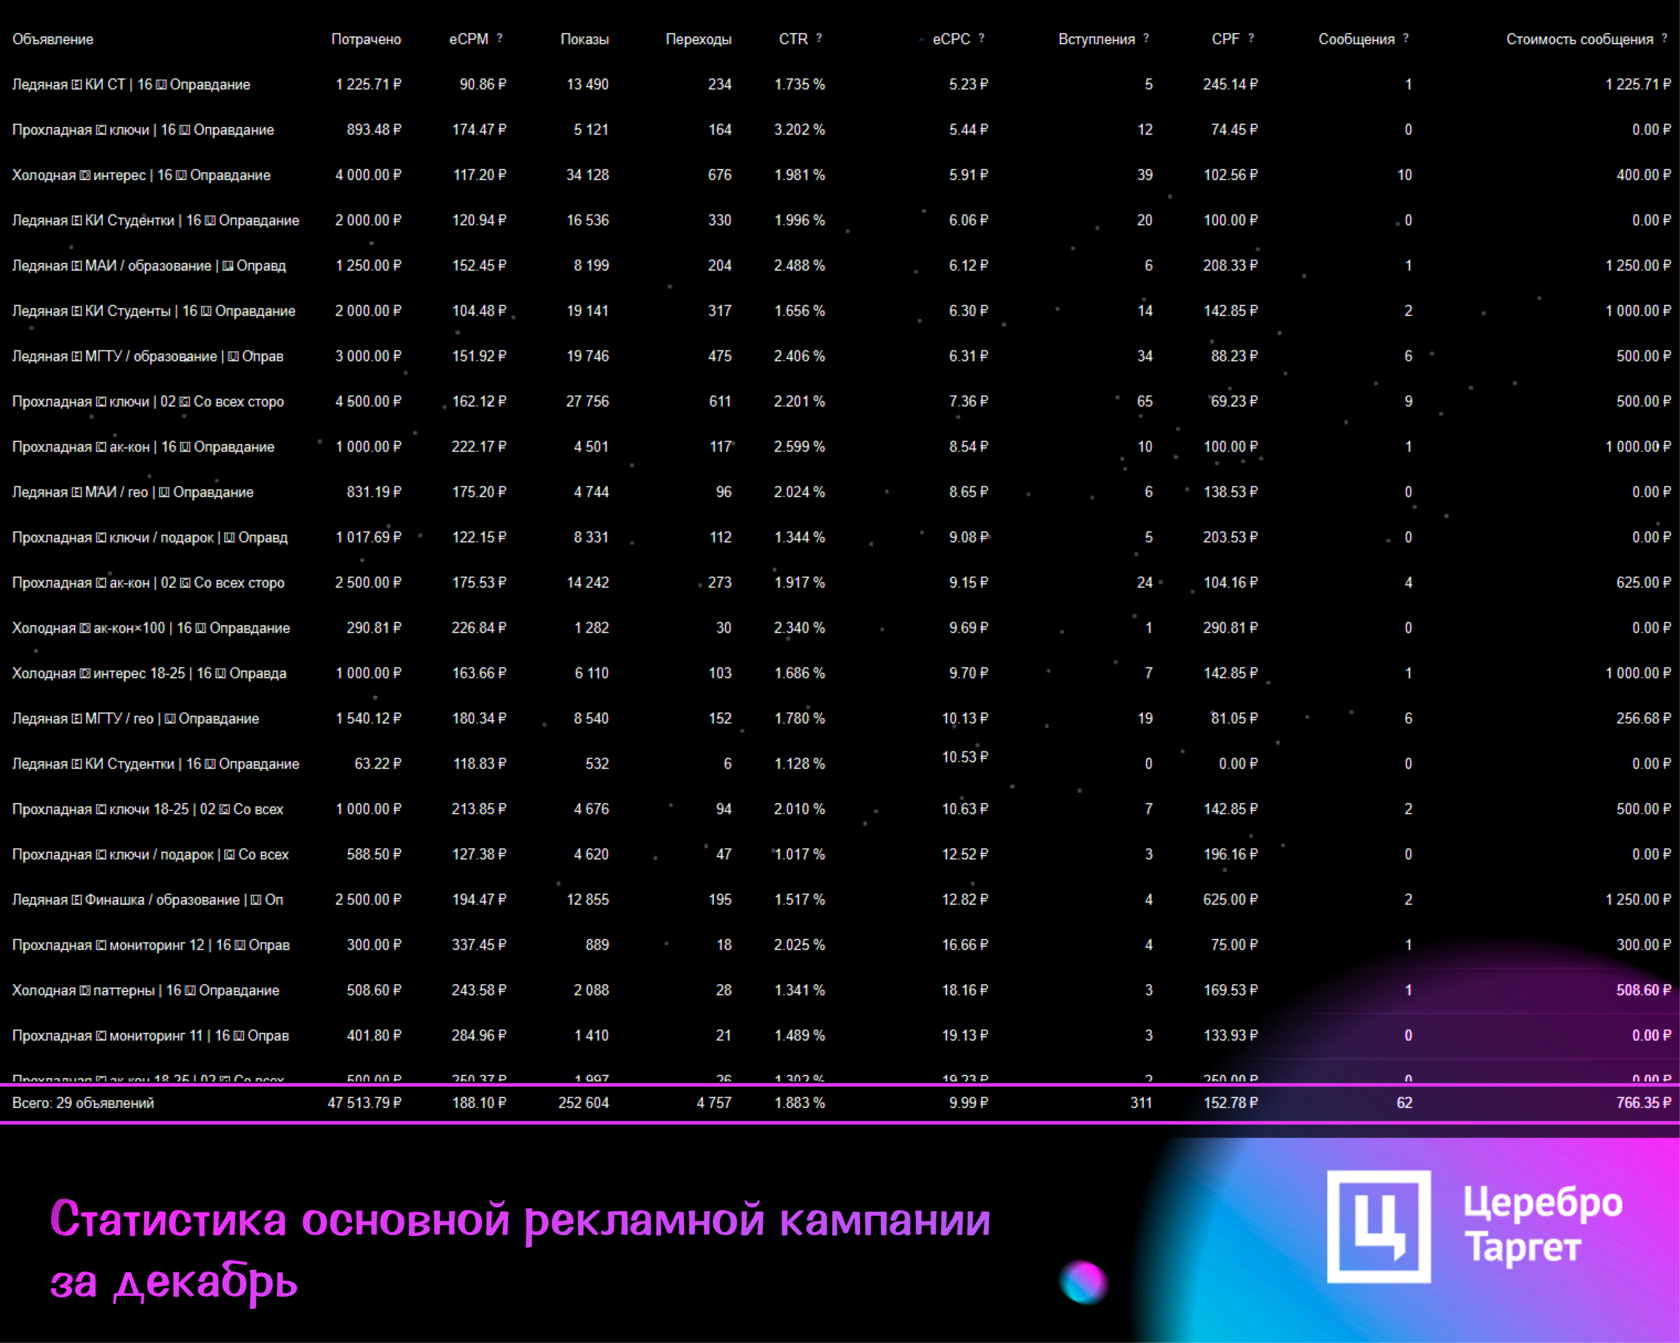
Task: Select the row Прохладная ключи | 02 Со всех сторо
Action: pyautogui.click(x=840, y=401)
